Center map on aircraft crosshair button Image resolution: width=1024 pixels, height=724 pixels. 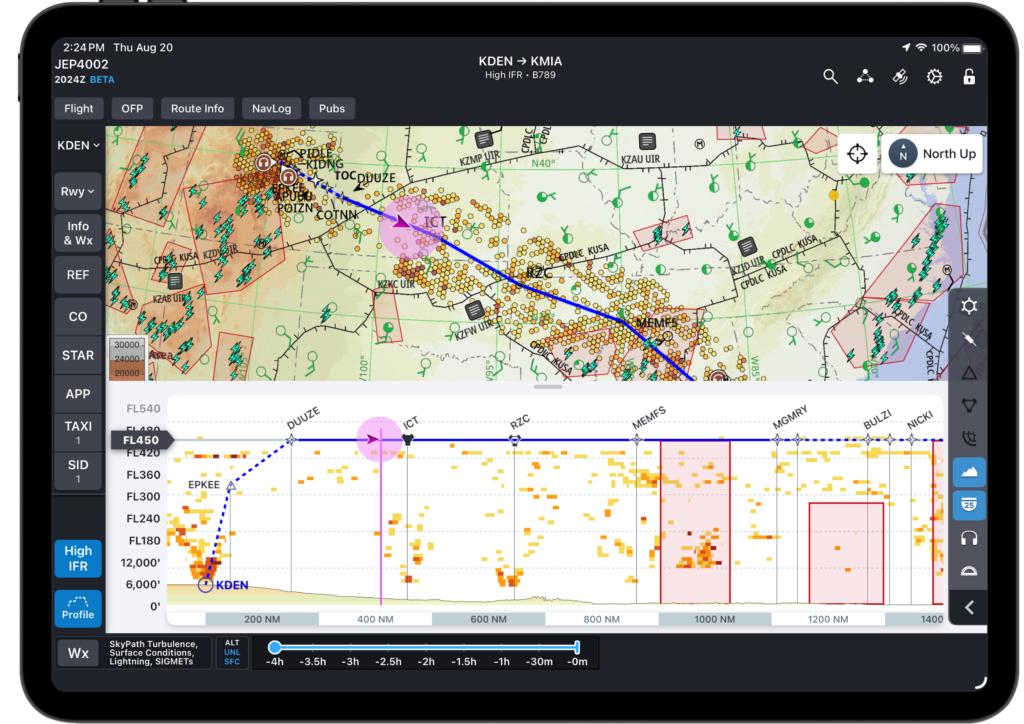point(857,154)
